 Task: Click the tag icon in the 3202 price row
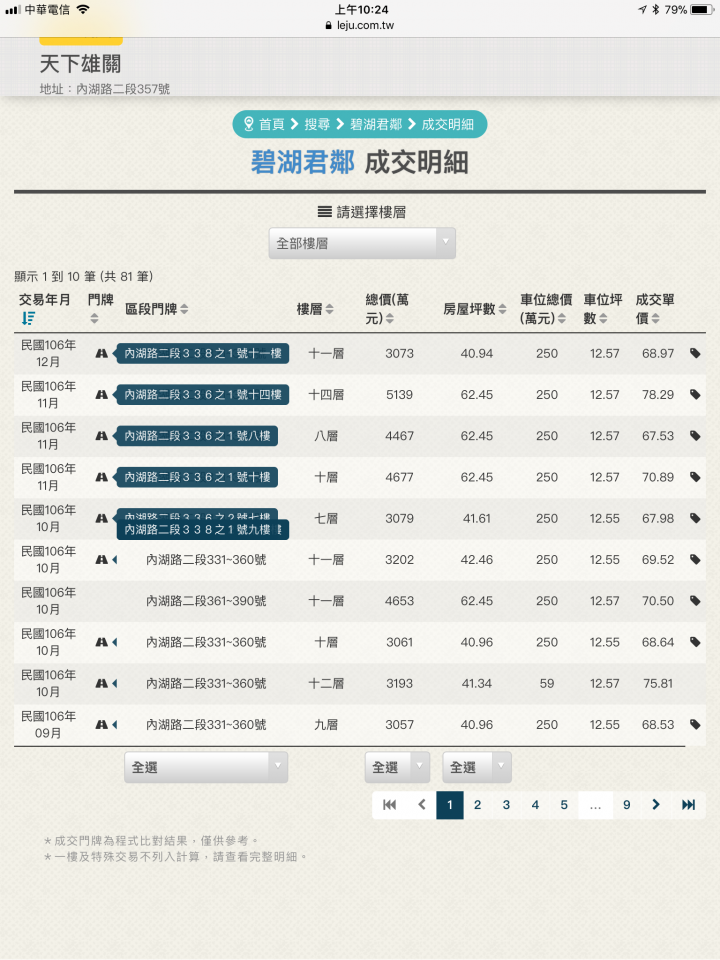click(695, 560)
